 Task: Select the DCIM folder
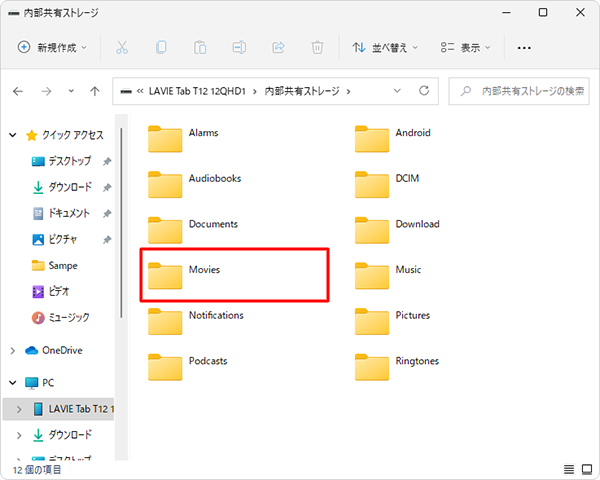tap(387, 184)
